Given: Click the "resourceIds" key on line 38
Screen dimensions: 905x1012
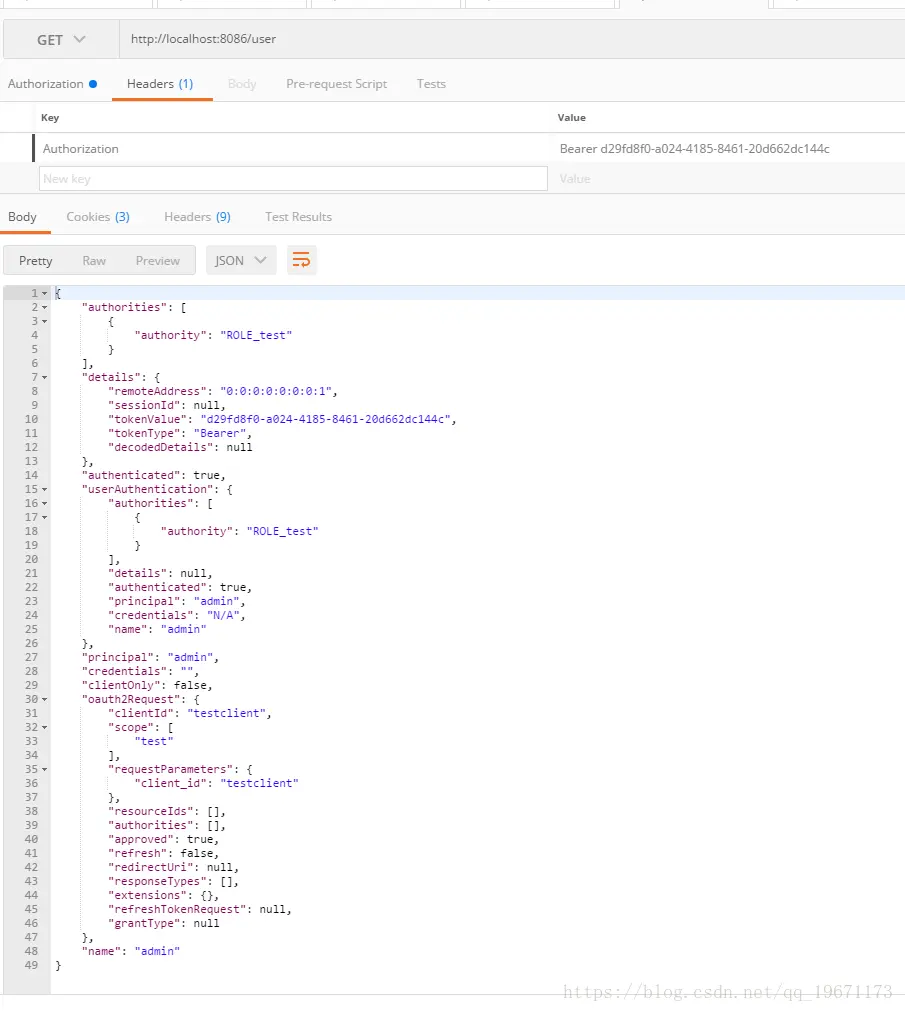Looking at the screenshot, I should 151,811.
